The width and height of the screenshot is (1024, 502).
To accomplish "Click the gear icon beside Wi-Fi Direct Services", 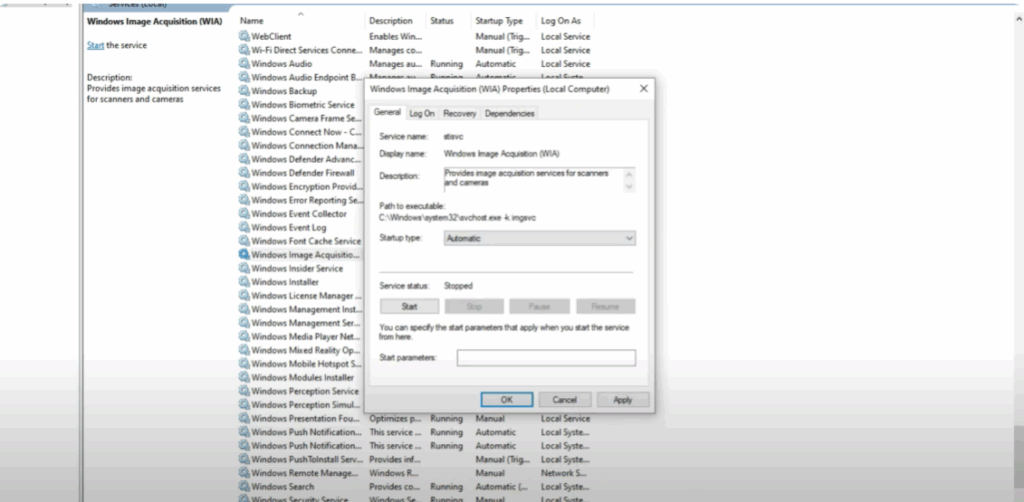I will 244,50.
